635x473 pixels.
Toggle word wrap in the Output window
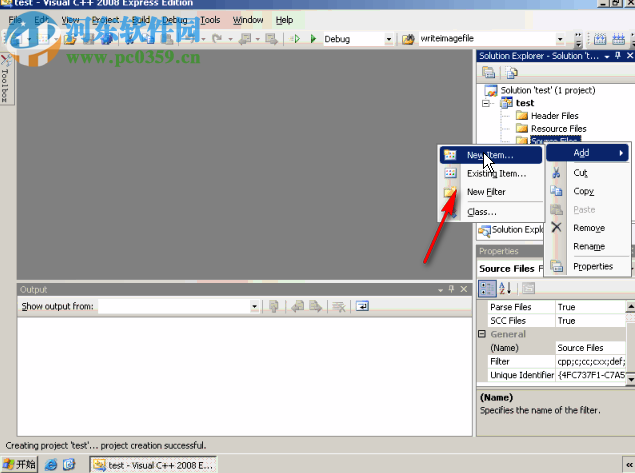362,307
